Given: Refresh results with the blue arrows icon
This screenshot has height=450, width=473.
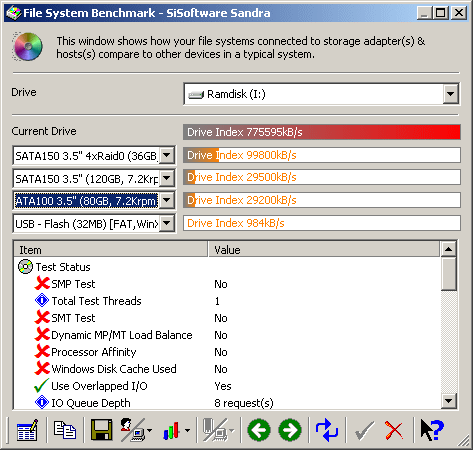Looking at the screenshot, I should click(327, 430).
